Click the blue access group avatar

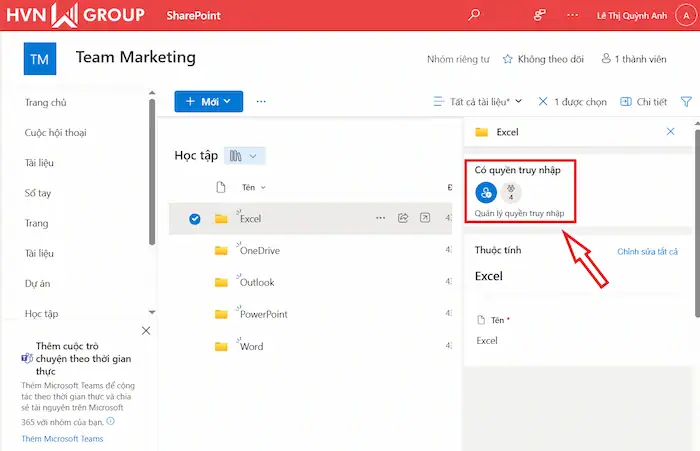pos(485,193)
